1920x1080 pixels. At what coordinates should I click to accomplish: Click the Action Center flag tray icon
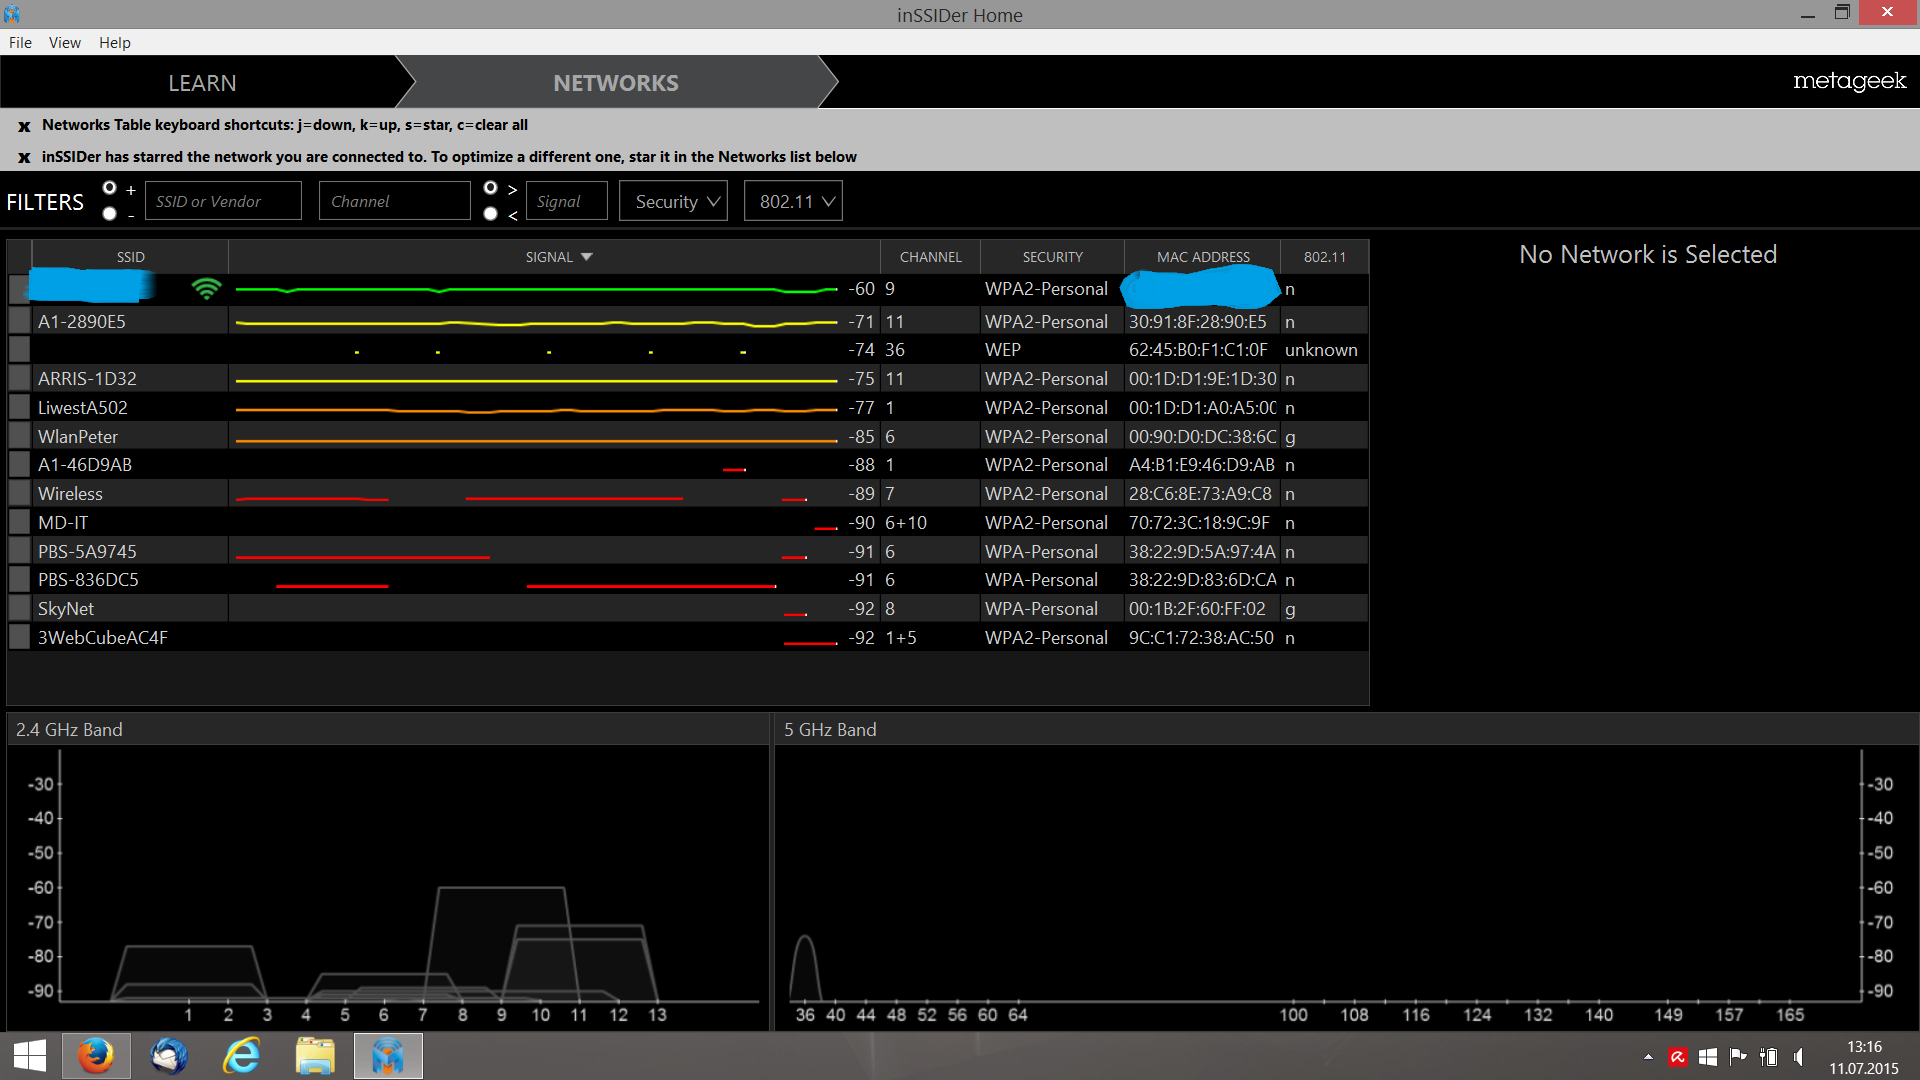(1738, 1057)
